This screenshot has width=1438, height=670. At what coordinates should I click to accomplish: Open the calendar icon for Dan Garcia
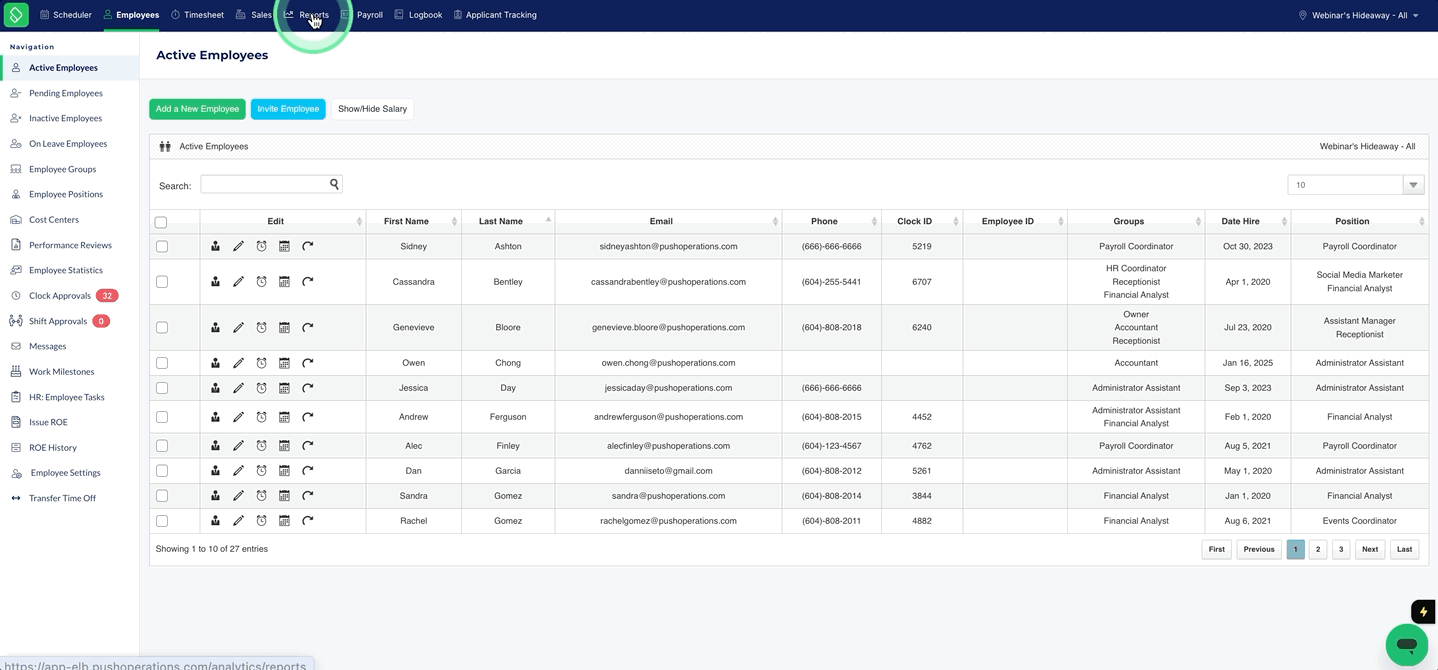(x=284, y=471)
